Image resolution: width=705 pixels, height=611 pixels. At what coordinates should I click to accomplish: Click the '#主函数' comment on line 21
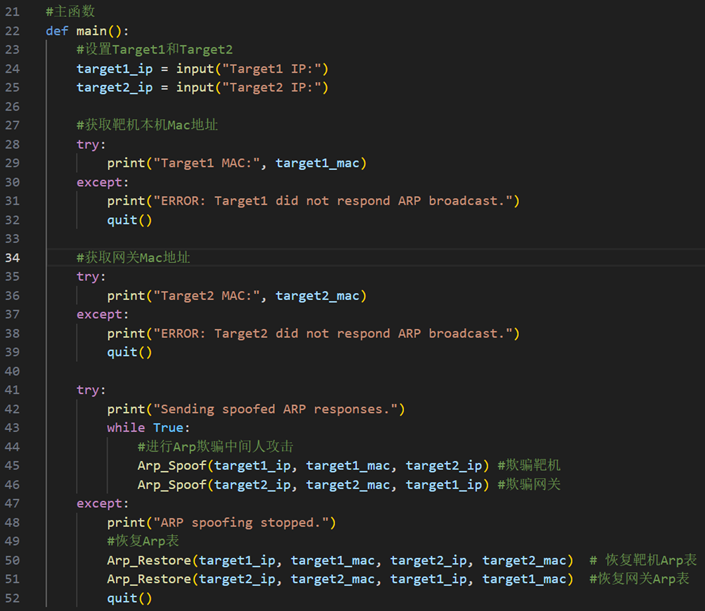point(70,11)
